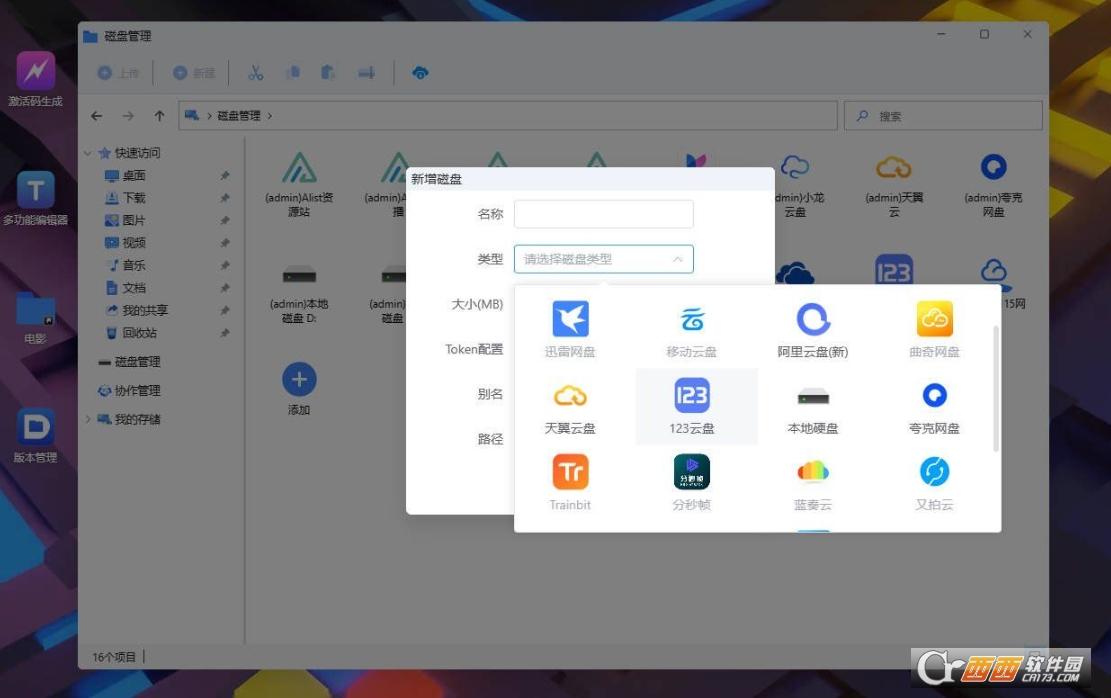The height and width of the screenshot is (698, 1111).
Task: Pick 阿里云盘(新) from the list
Action: coord(813,330)
